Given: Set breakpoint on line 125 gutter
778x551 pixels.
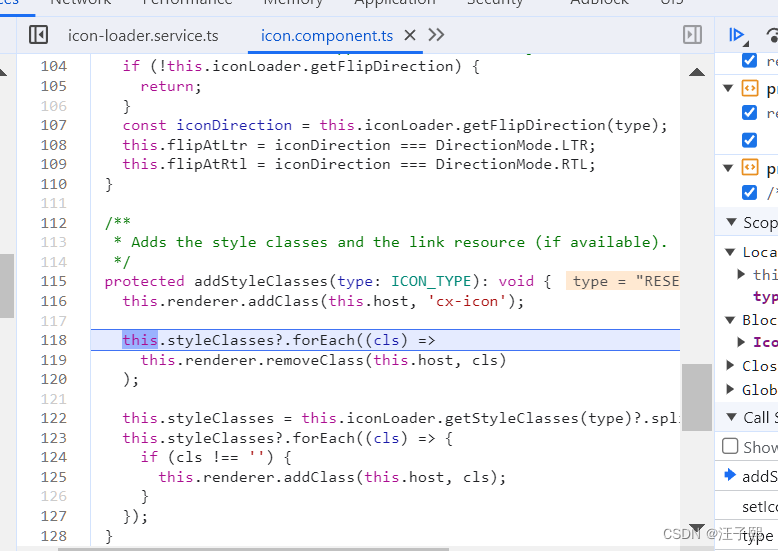Looking at the screenshot, I should click(54, 477).
